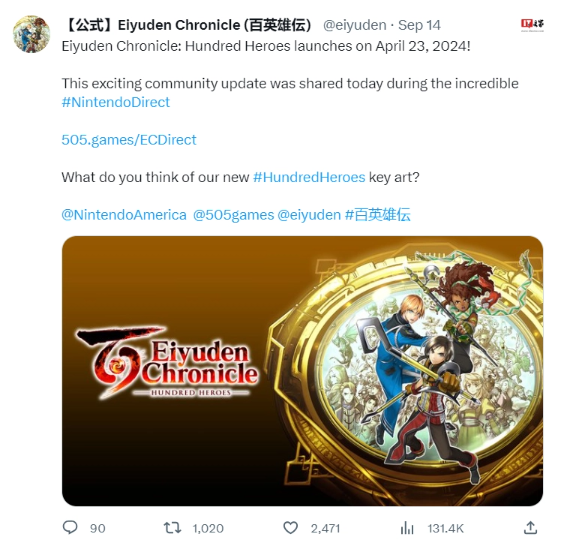Visit the @NintendoAmerica mention
Image resolution: width=571 pixels, height=547 pixels.
click(124, 215)
